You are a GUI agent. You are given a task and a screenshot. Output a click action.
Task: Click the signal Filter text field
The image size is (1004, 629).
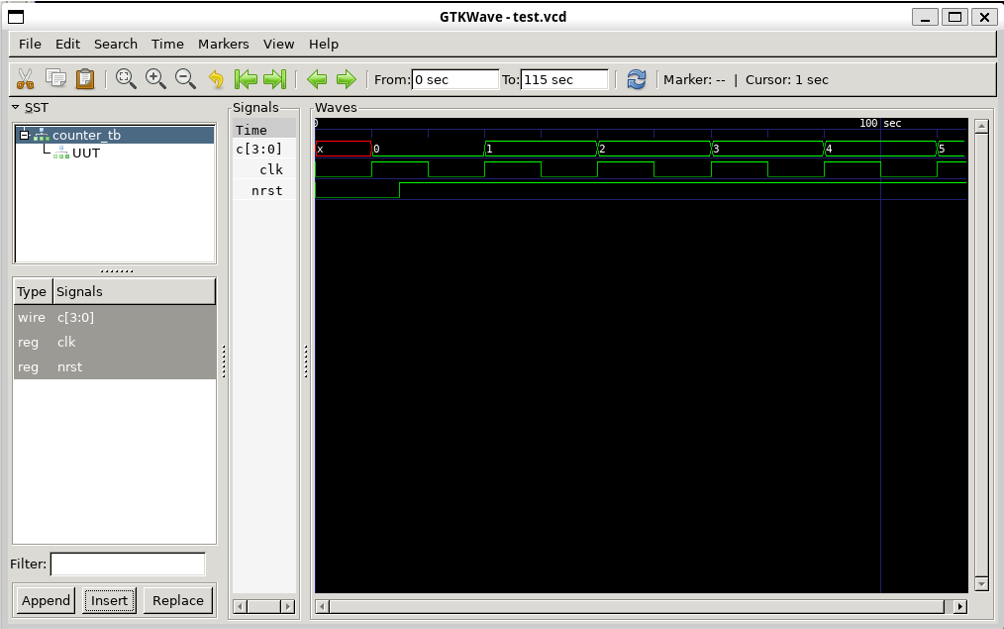point(128,564)
